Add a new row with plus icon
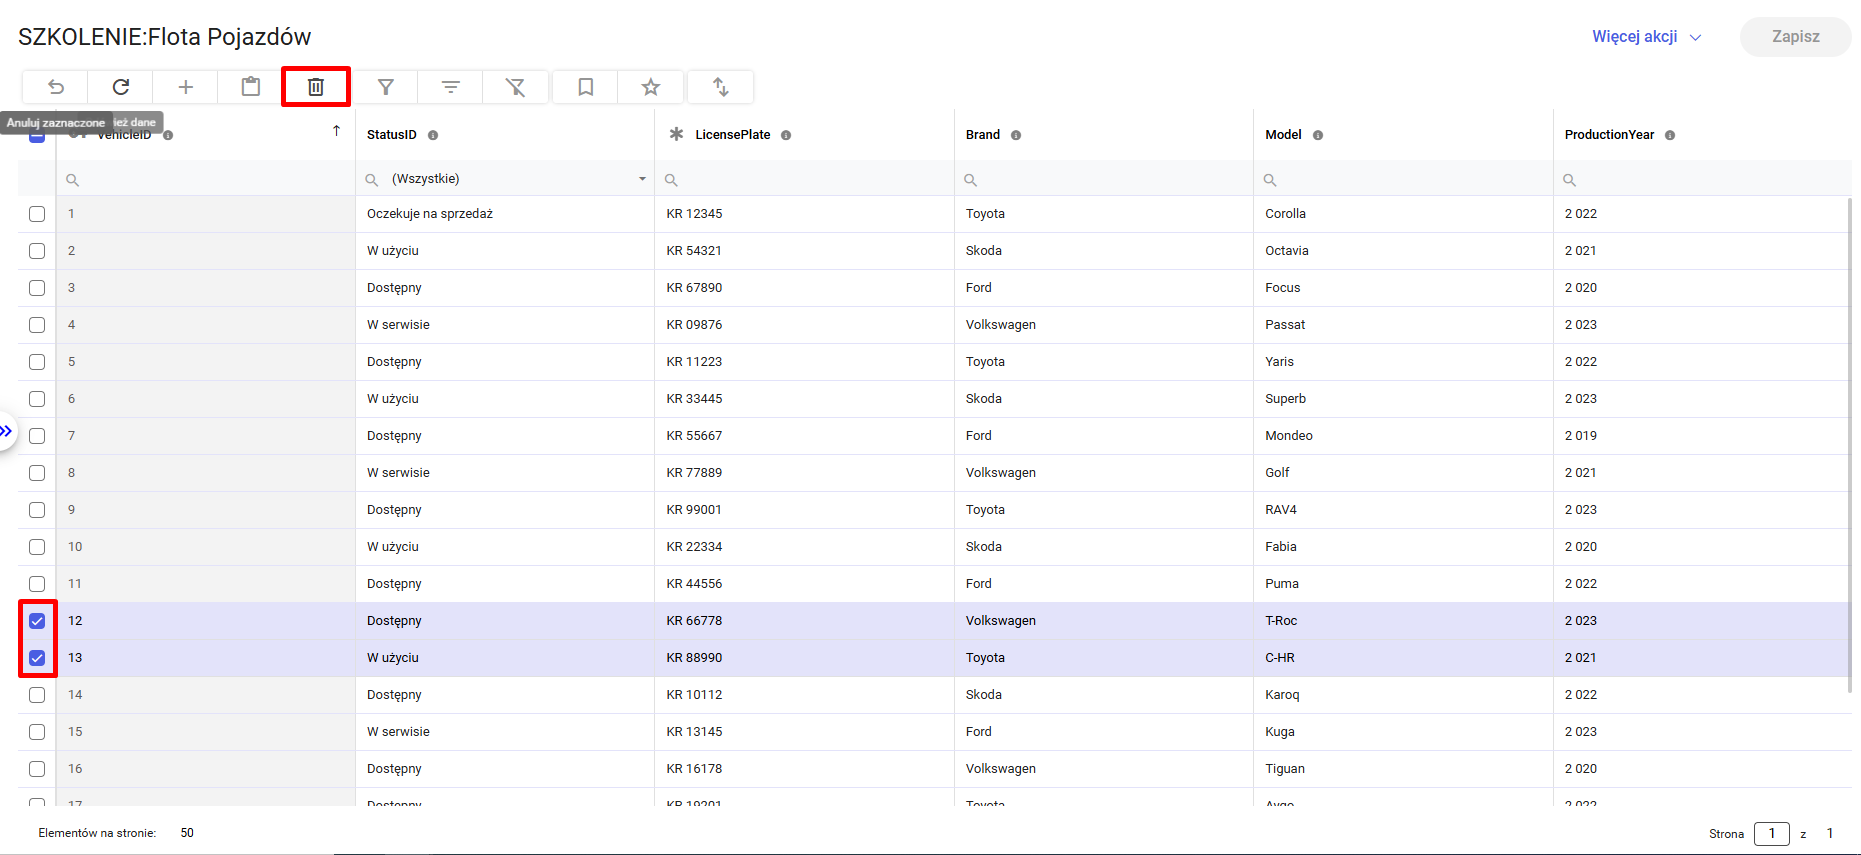1861x855 pixels. [x=186, y=87]
